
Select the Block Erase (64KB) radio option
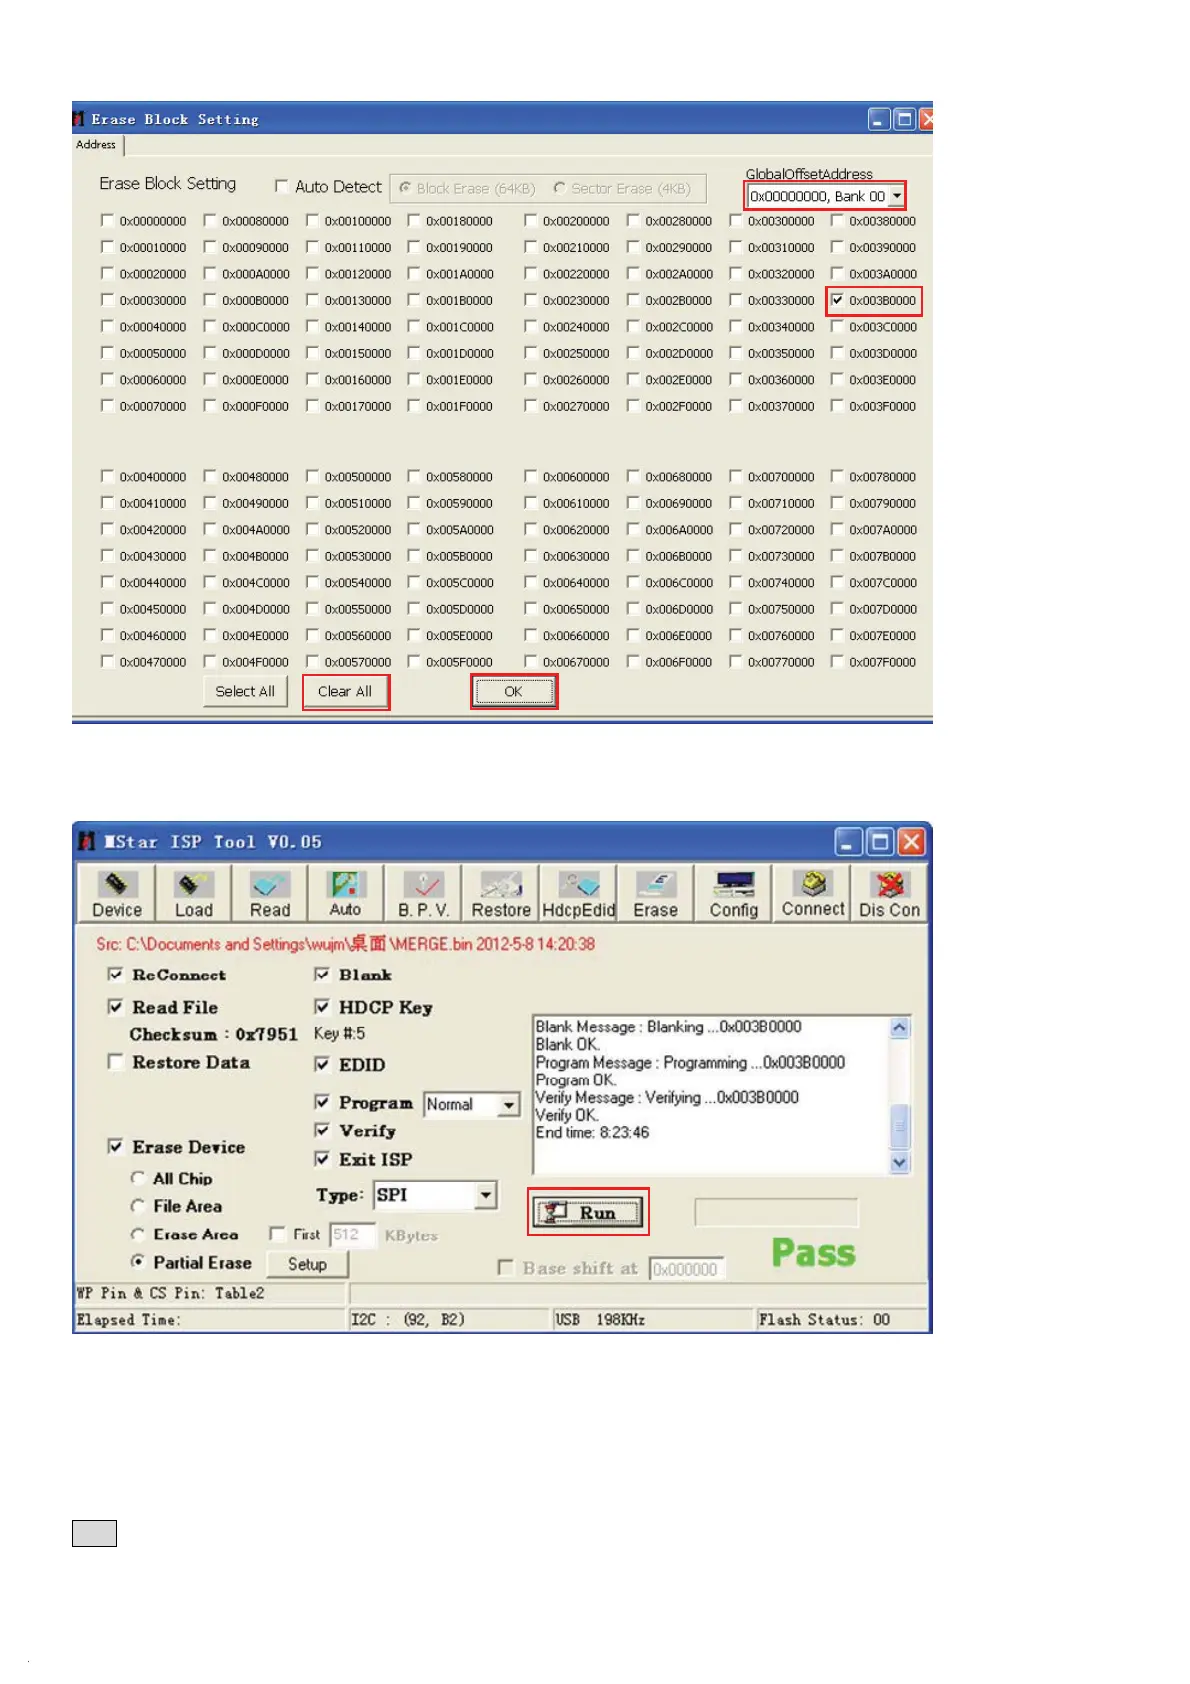tap(405, 188)
